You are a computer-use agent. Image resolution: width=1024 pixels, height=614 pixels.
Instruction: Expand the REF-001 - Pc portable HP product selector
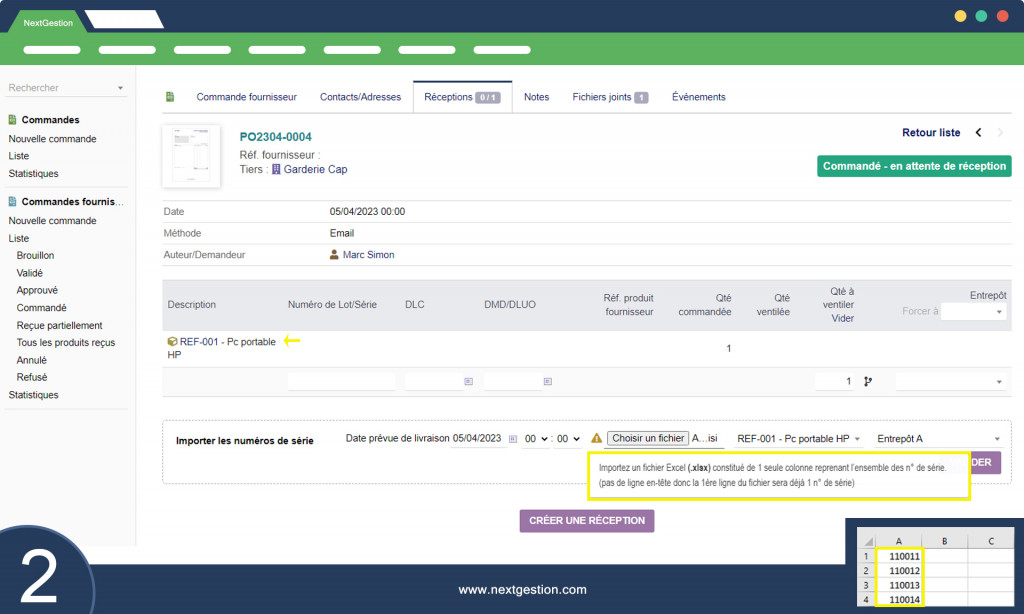798,439
